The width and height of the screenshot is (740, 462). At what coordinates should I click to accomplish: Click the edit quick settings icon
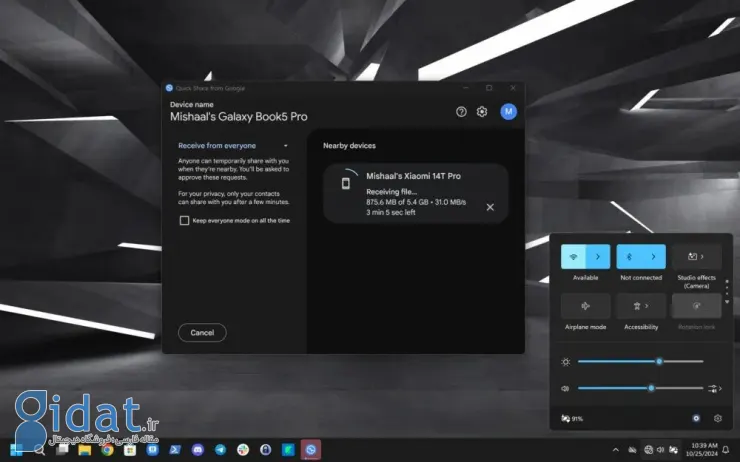click(x=696, y=418)
